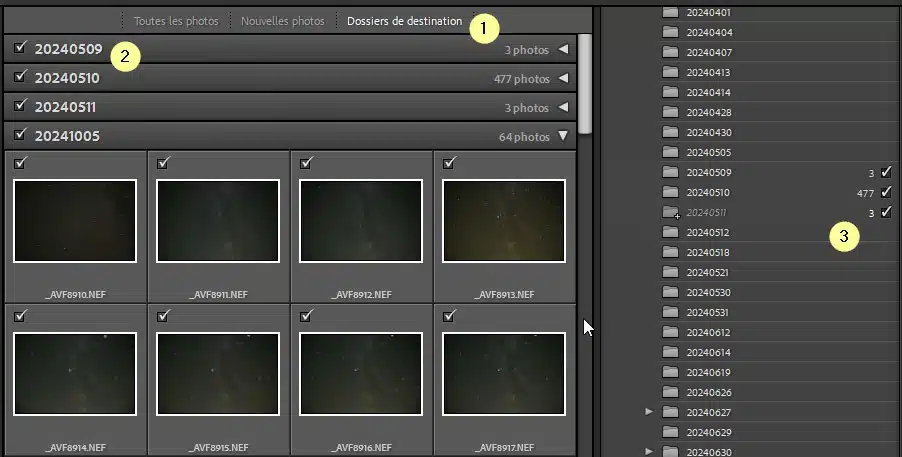
Task: Click the 20240630 folder name
Action: (709, 452)
